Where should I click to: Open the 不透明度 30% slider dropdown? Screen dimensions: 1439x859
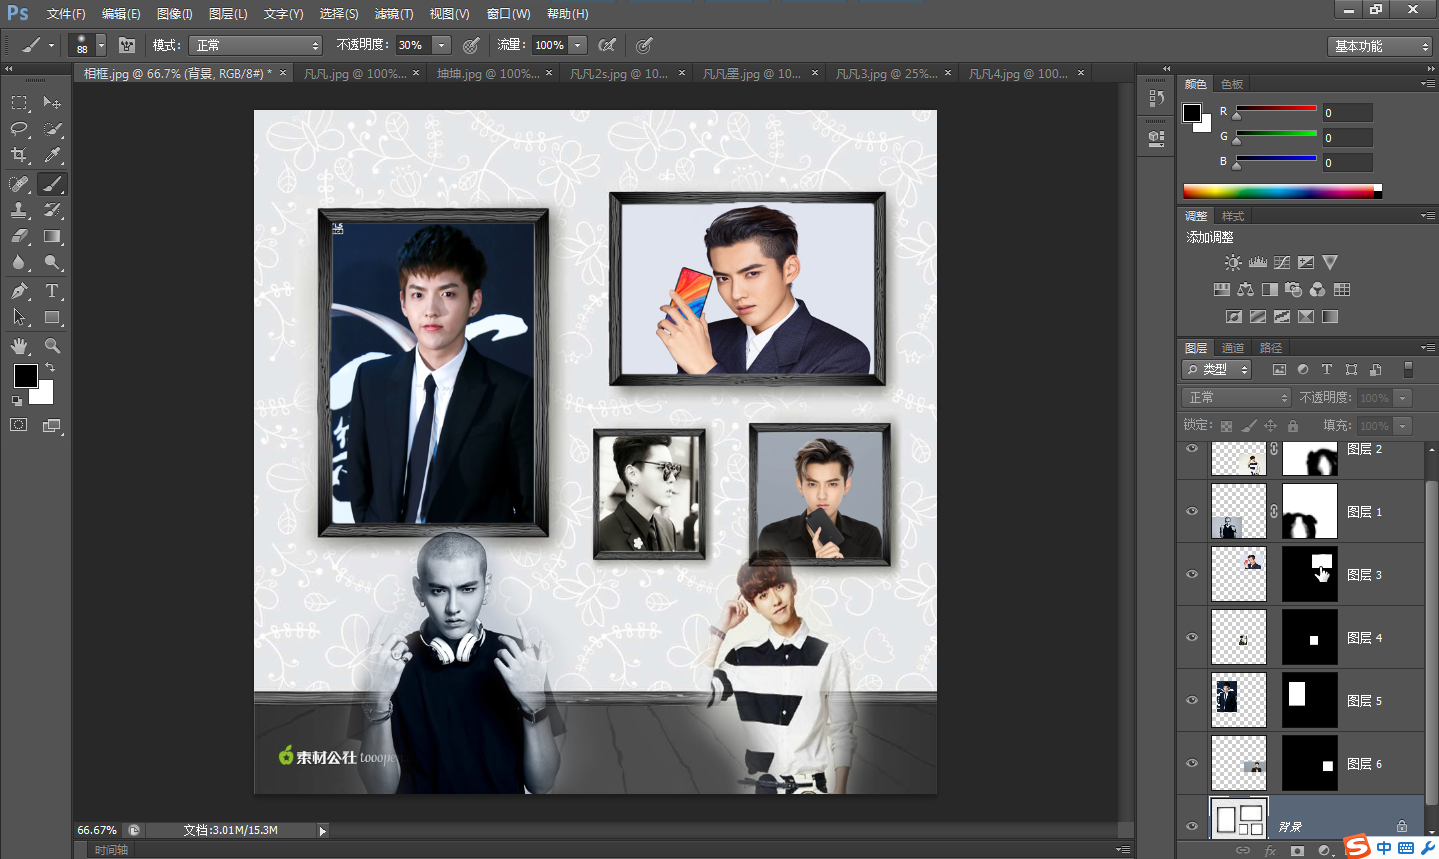pyautogui.click(x=442, y=45)
